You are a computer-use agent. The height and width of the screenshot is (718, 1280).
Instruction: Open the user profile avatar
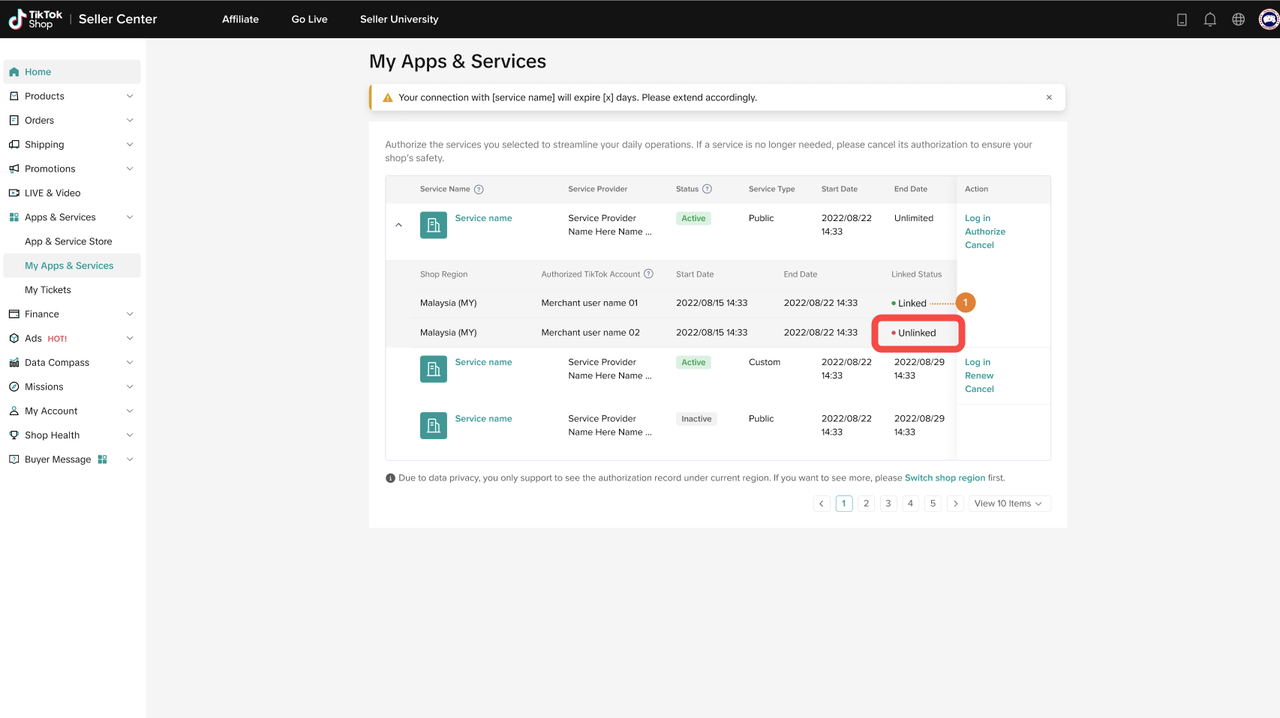point(1267,19)
